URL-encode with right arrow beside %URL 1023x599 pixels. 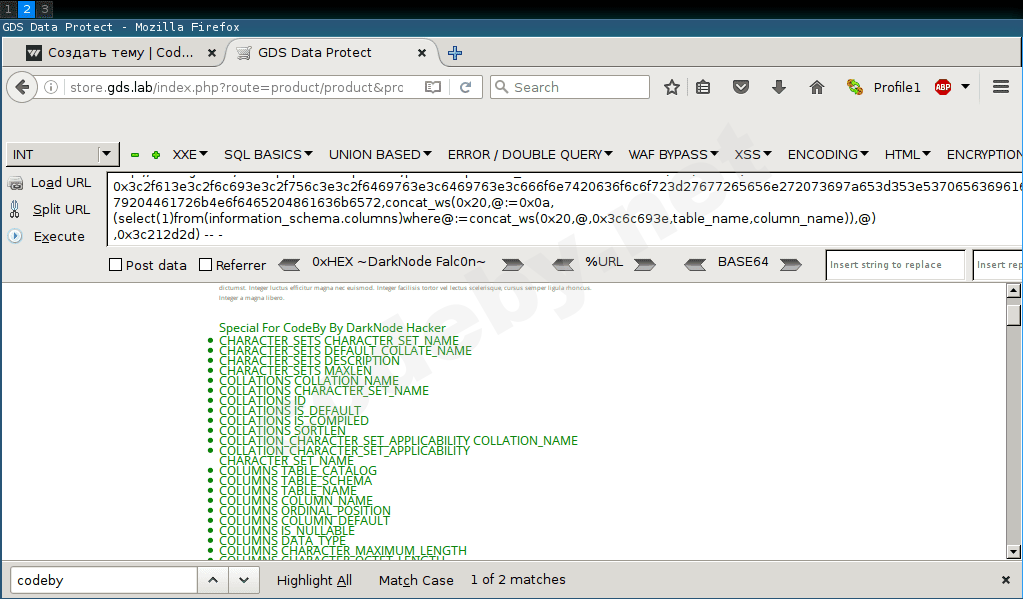645,264
